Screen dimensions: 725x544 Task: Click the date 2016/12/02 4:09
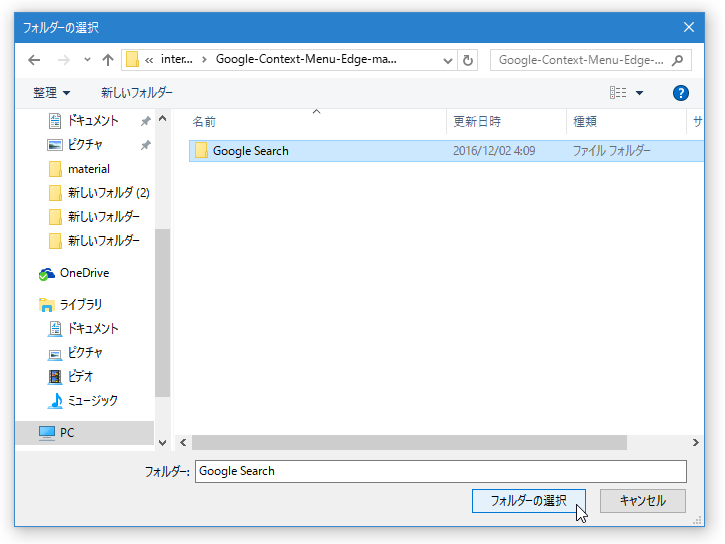pyautogui.click(x=494, y=151)
